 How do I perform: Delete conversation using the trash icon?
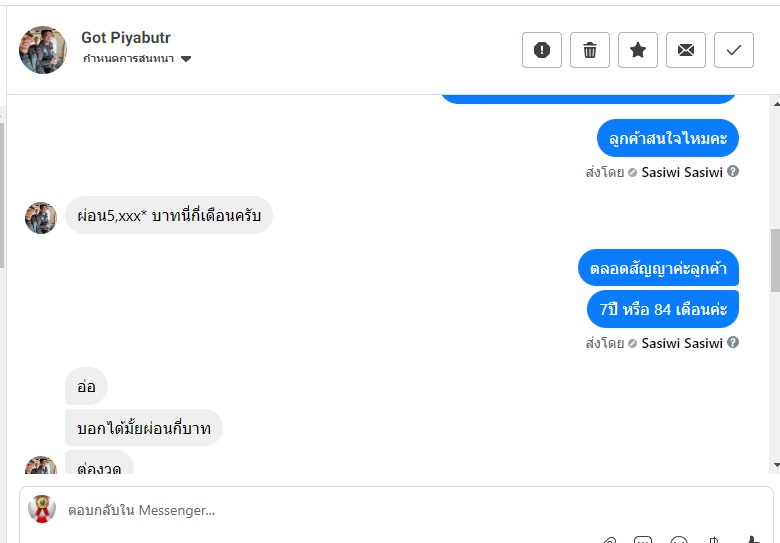pos(590,50)
